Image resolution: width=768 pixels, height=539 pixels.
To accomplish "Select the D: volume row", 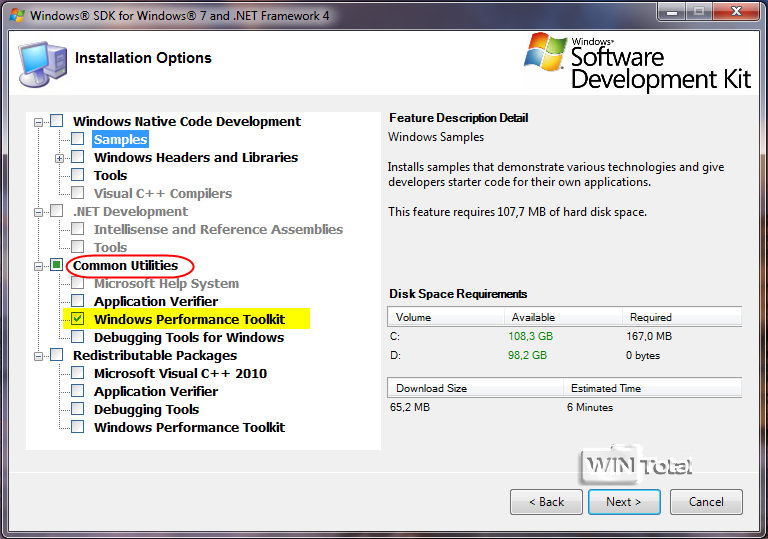I will (564, 355).
